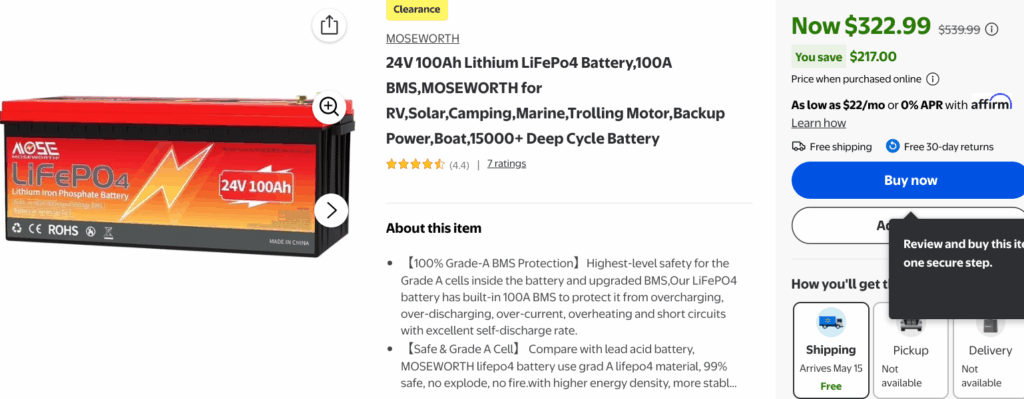Follow the Learn how link
The height and width of the screenshot is (399, 1024).
pyautogui.click(x=818, y=123)
